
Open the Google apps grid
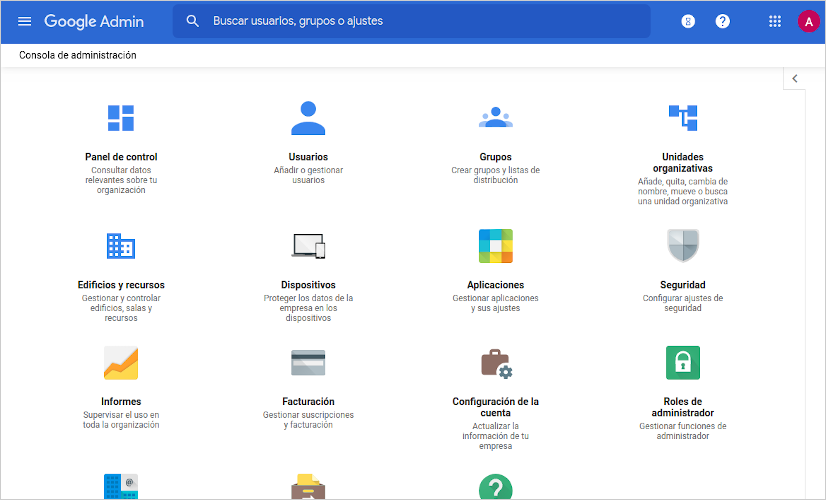point(775,21)
